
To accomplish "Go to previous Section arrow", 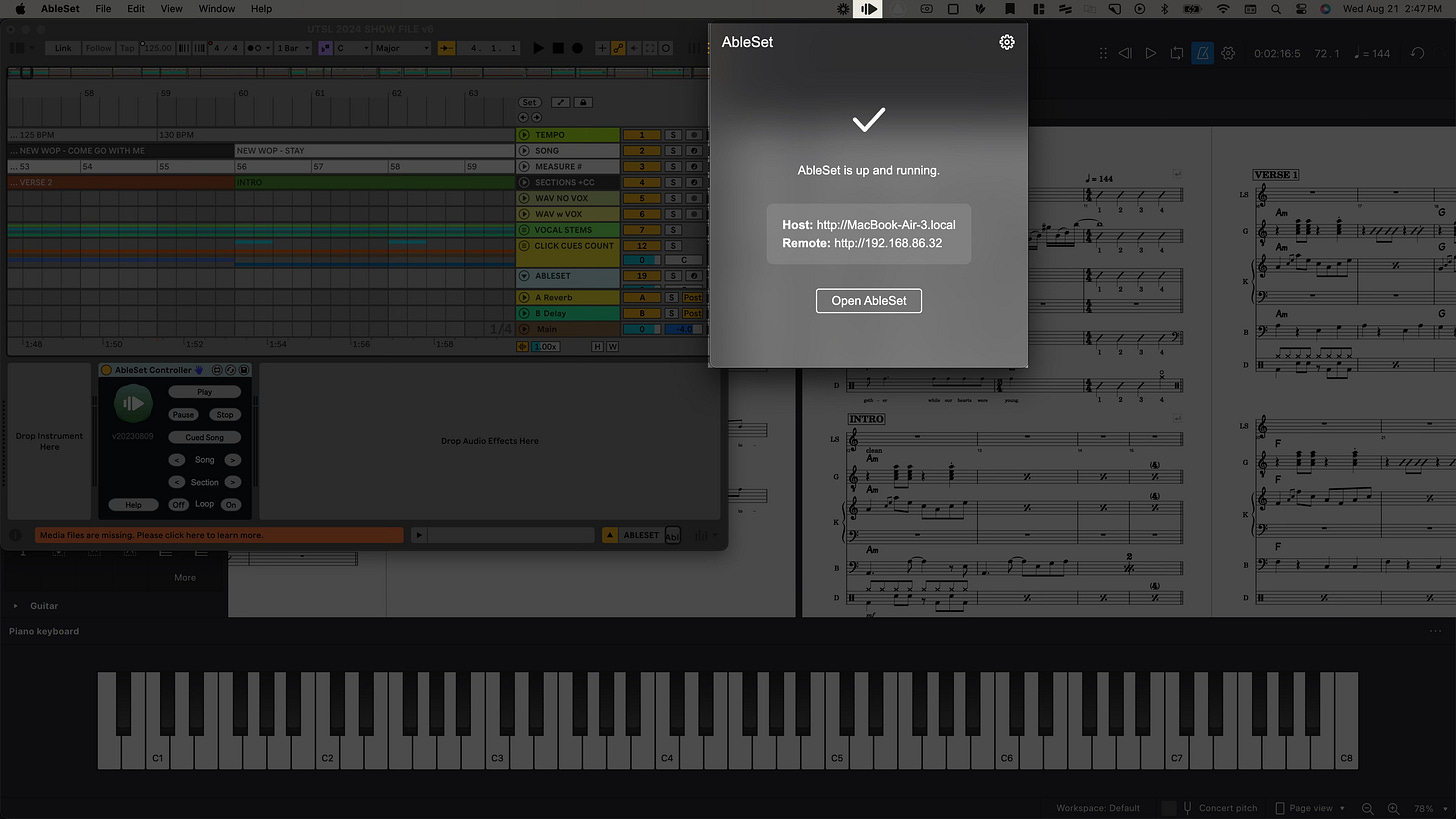I will (x=176, y=482).
